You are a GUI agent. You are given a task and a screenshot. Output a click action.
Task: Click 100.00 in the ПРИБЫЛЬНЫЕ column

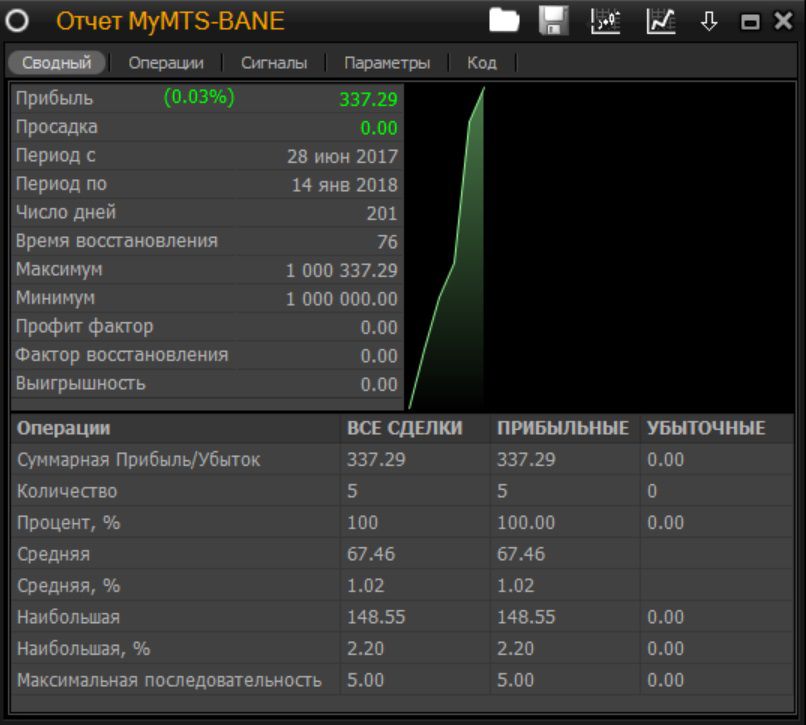[526, 523]
